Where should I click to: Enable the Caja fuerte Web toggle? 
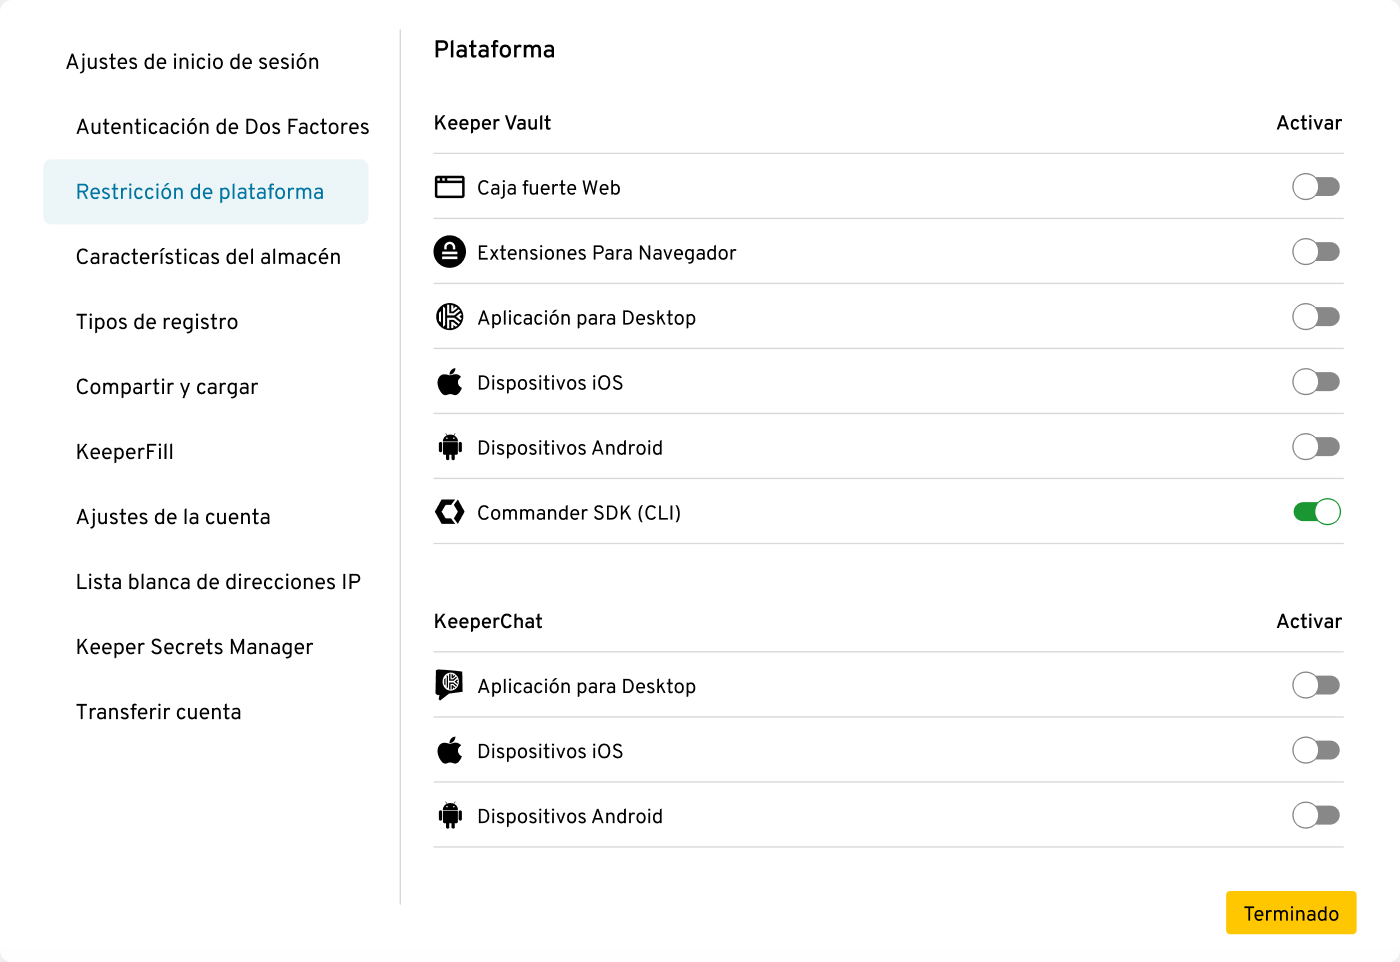coord(1316,187)
